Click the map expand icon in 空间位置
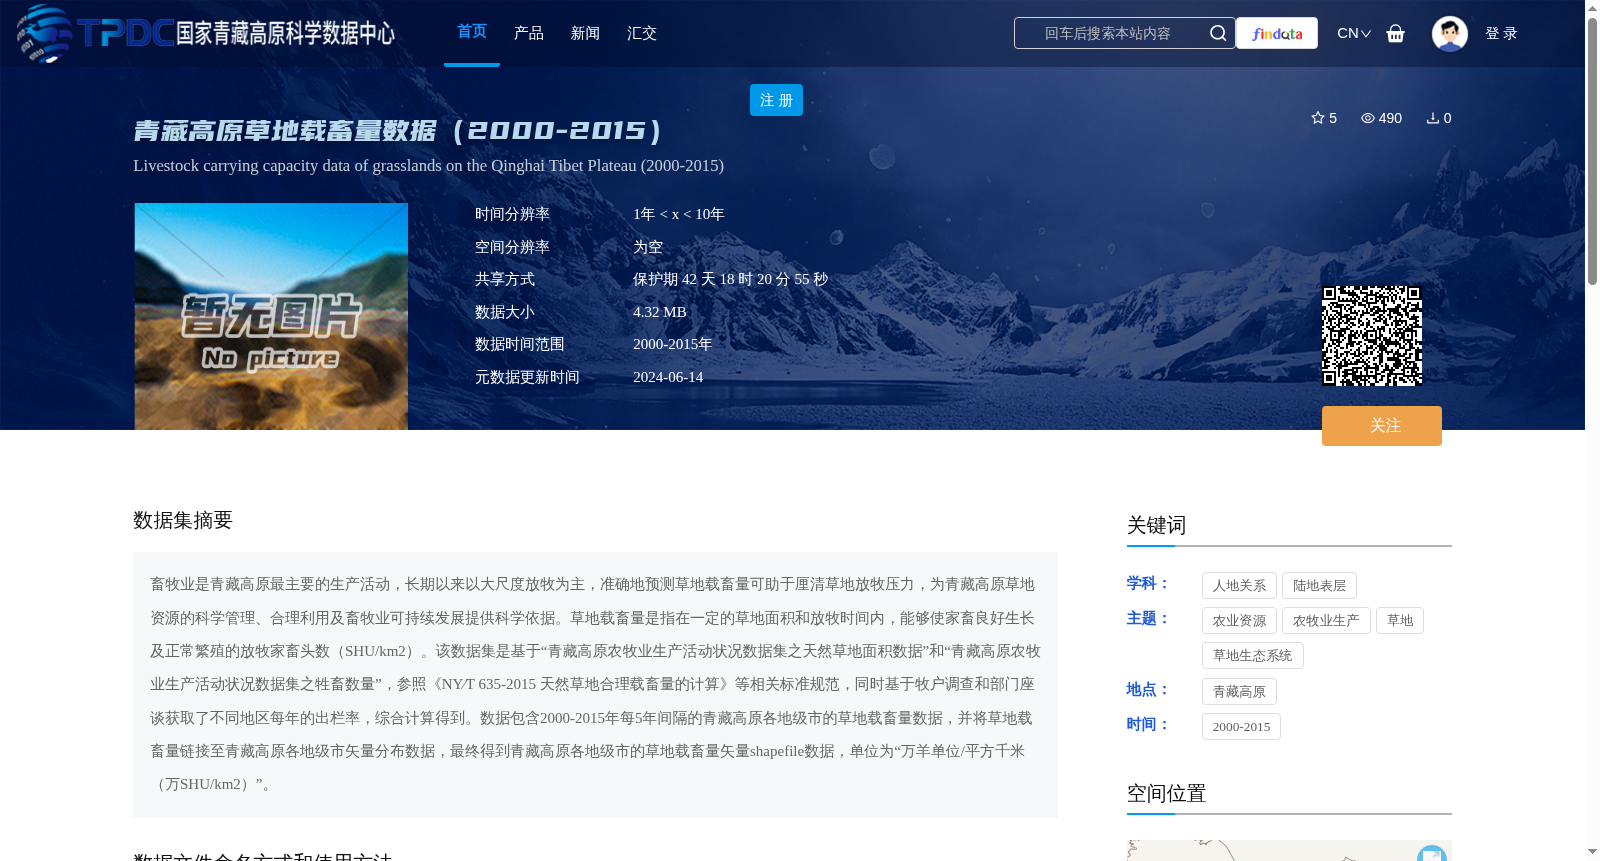The width and height of the screenshot is (1600, 861). 1432,853
